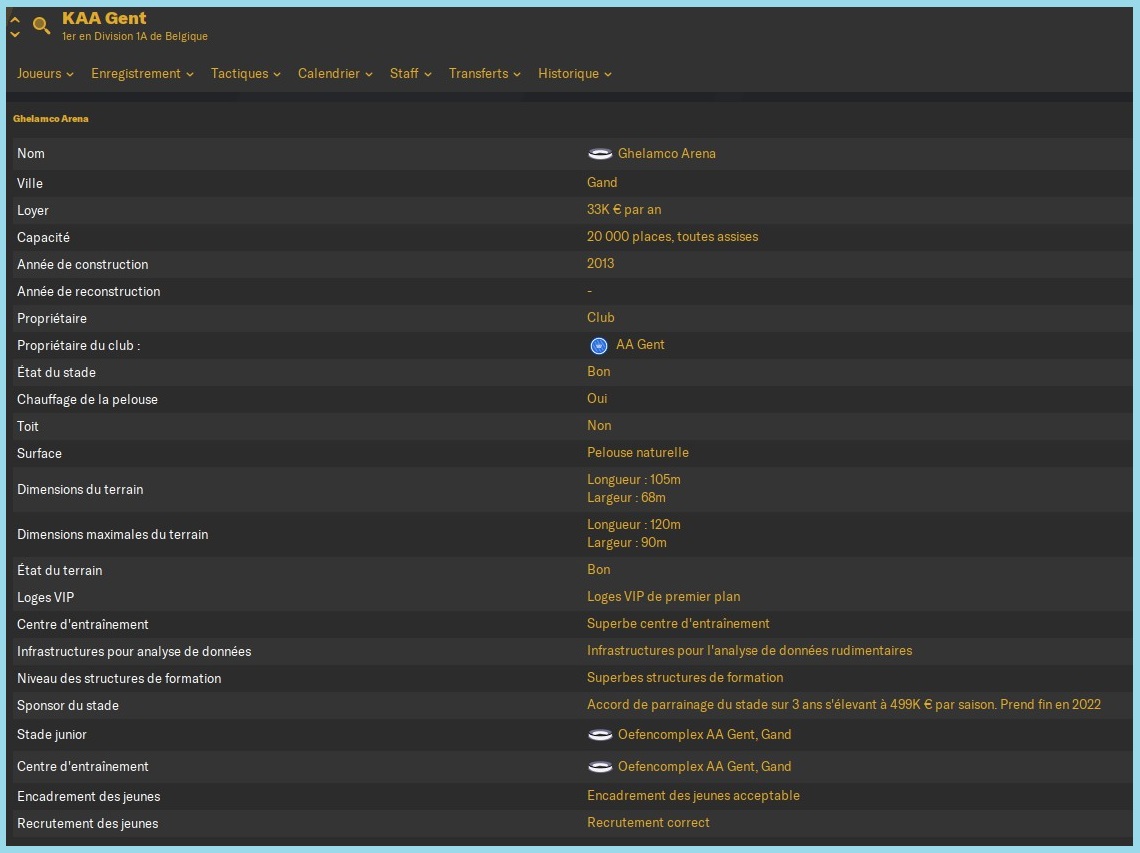Click État du terrain value Bon
This screenshot has width=1140, height=853.
(598, 569)
